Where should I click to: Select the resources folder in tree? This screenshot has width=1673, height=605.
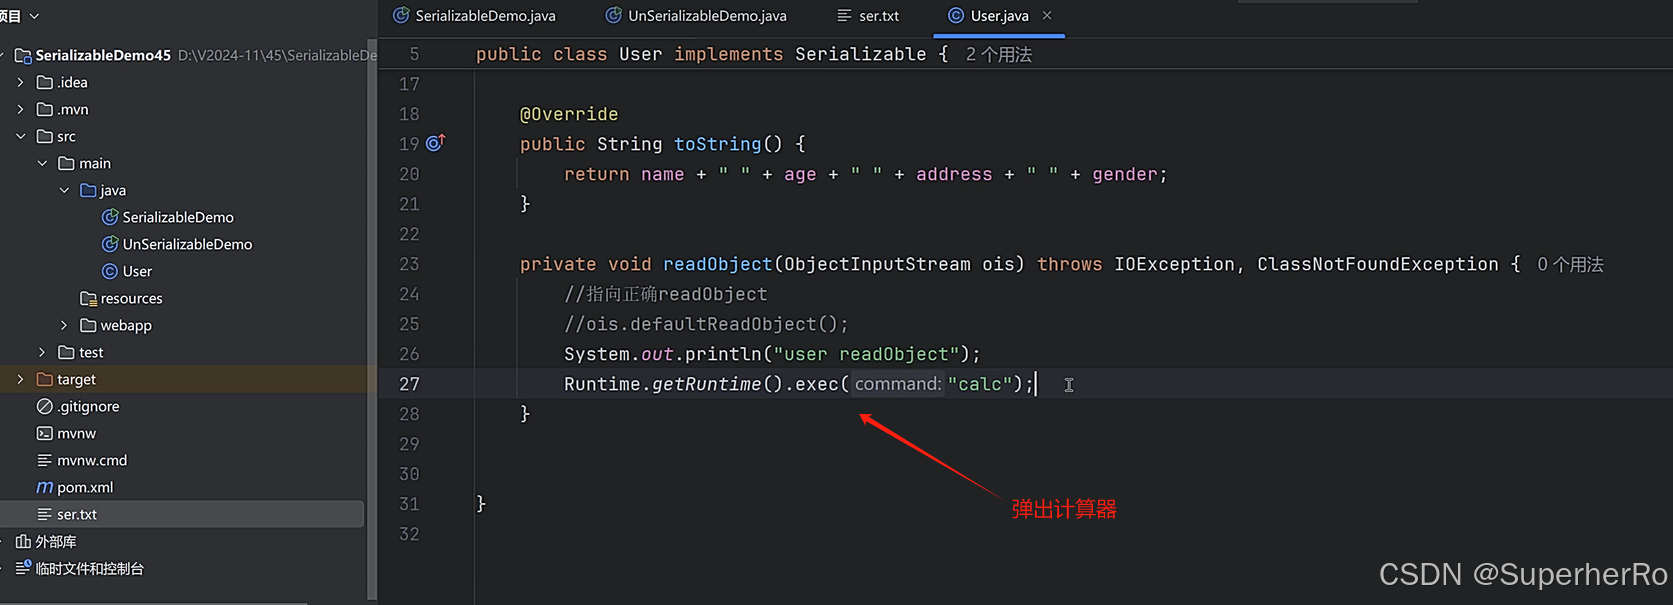coord(131,298)
